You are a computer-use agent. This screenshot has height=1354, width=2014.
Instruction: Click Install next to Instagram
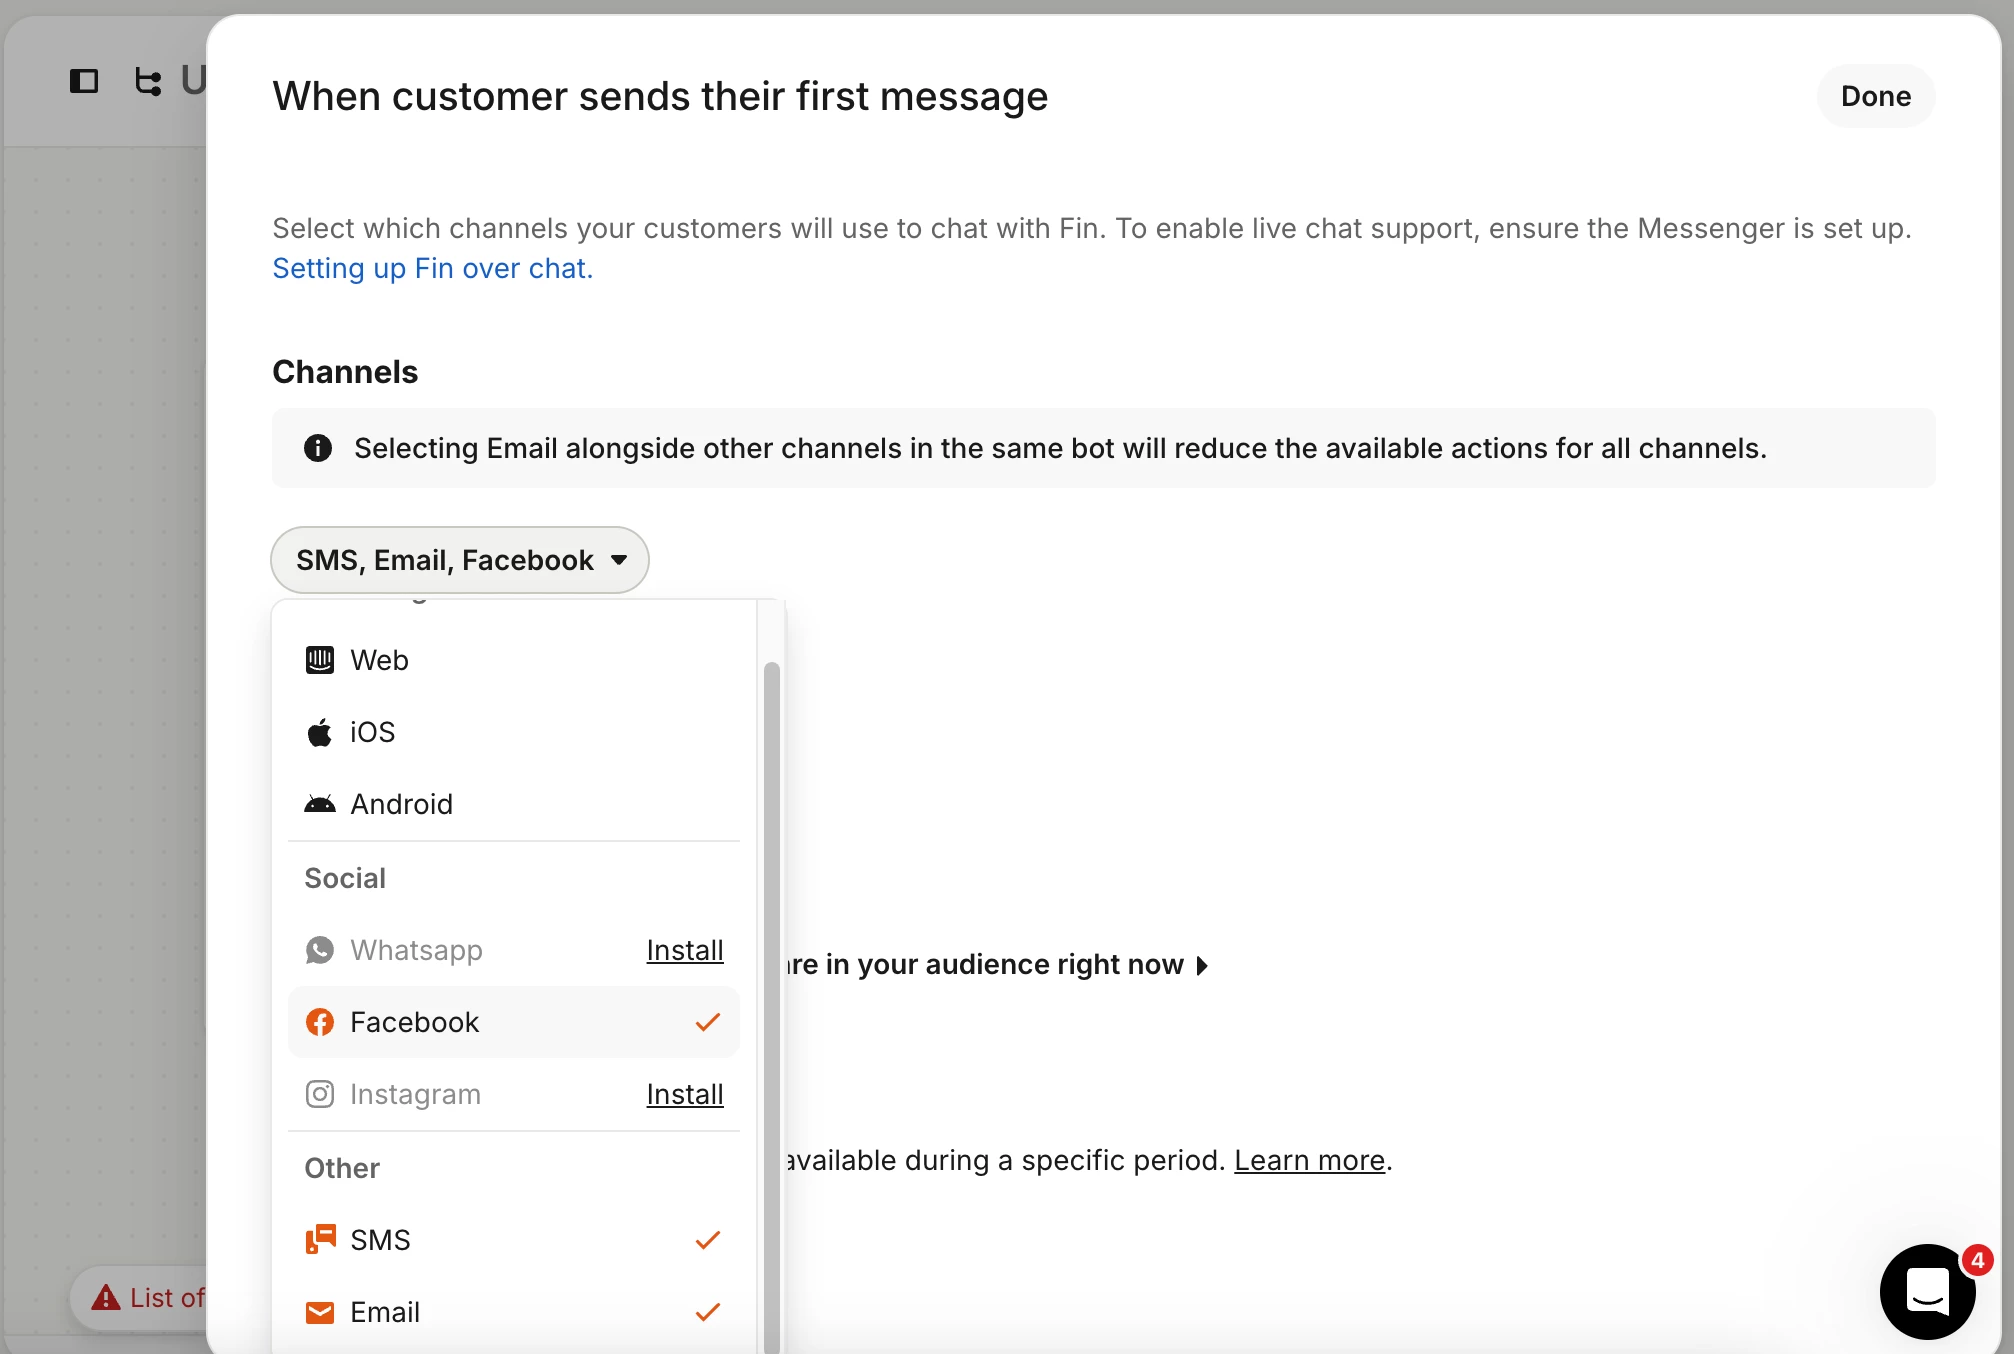[684, 1094]
